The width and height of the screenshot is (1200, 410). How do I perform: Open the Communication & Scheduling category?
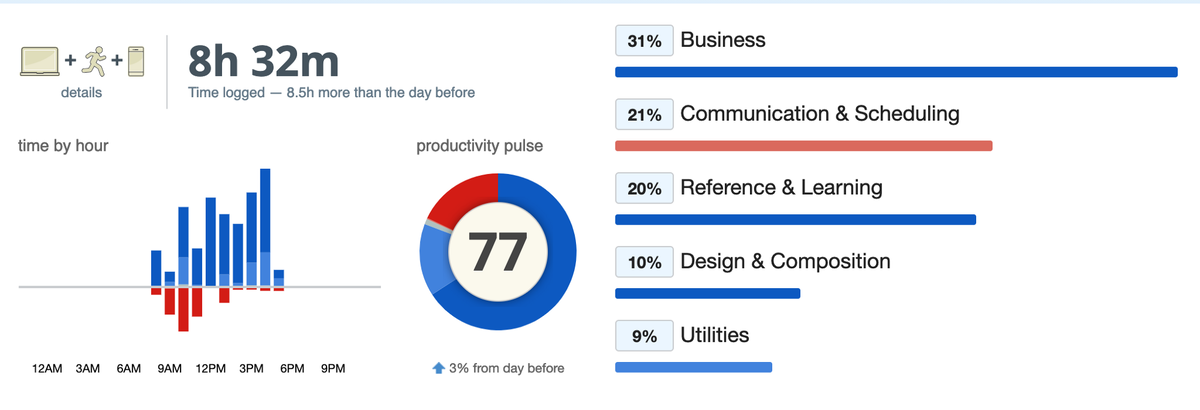pyautogui.click(x=820, y=114)
